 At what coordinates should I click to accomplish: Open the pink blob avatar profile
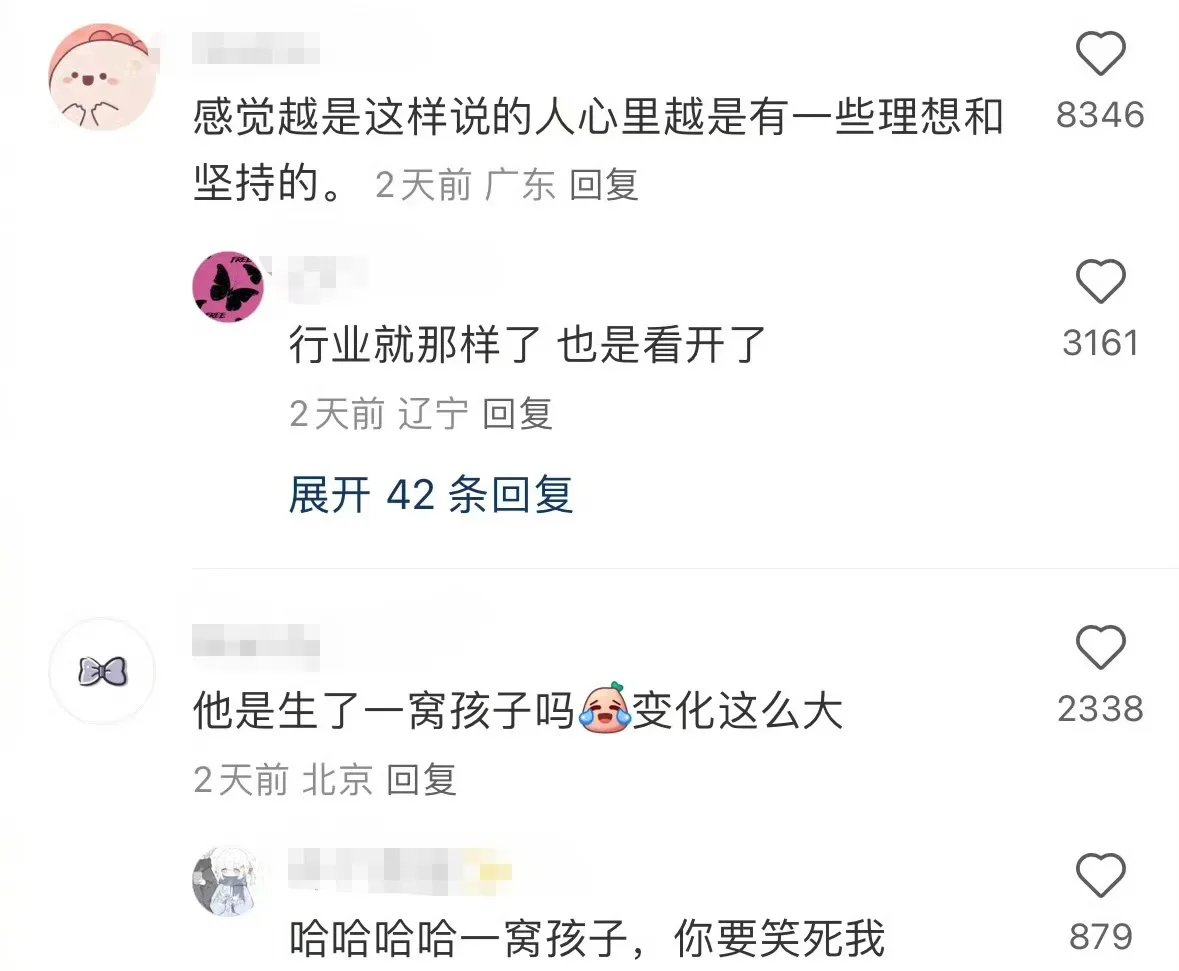point(102,77)
